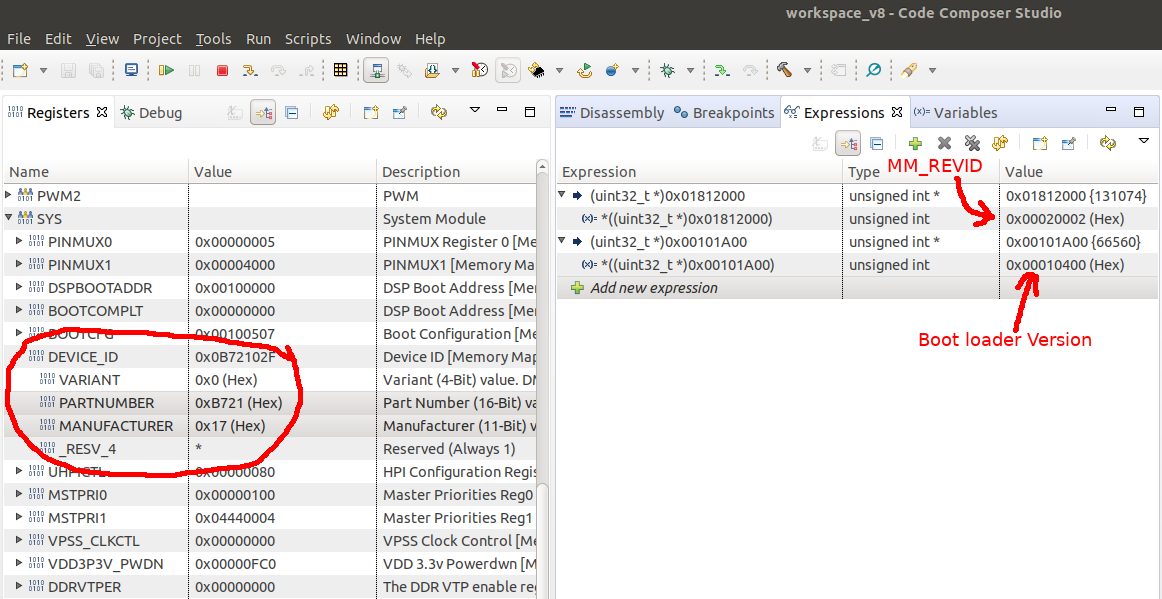This screenshot has width=1162, height=599.
Task: Click the blue Search magnifier icon
Action: click(x=874, y=70)
